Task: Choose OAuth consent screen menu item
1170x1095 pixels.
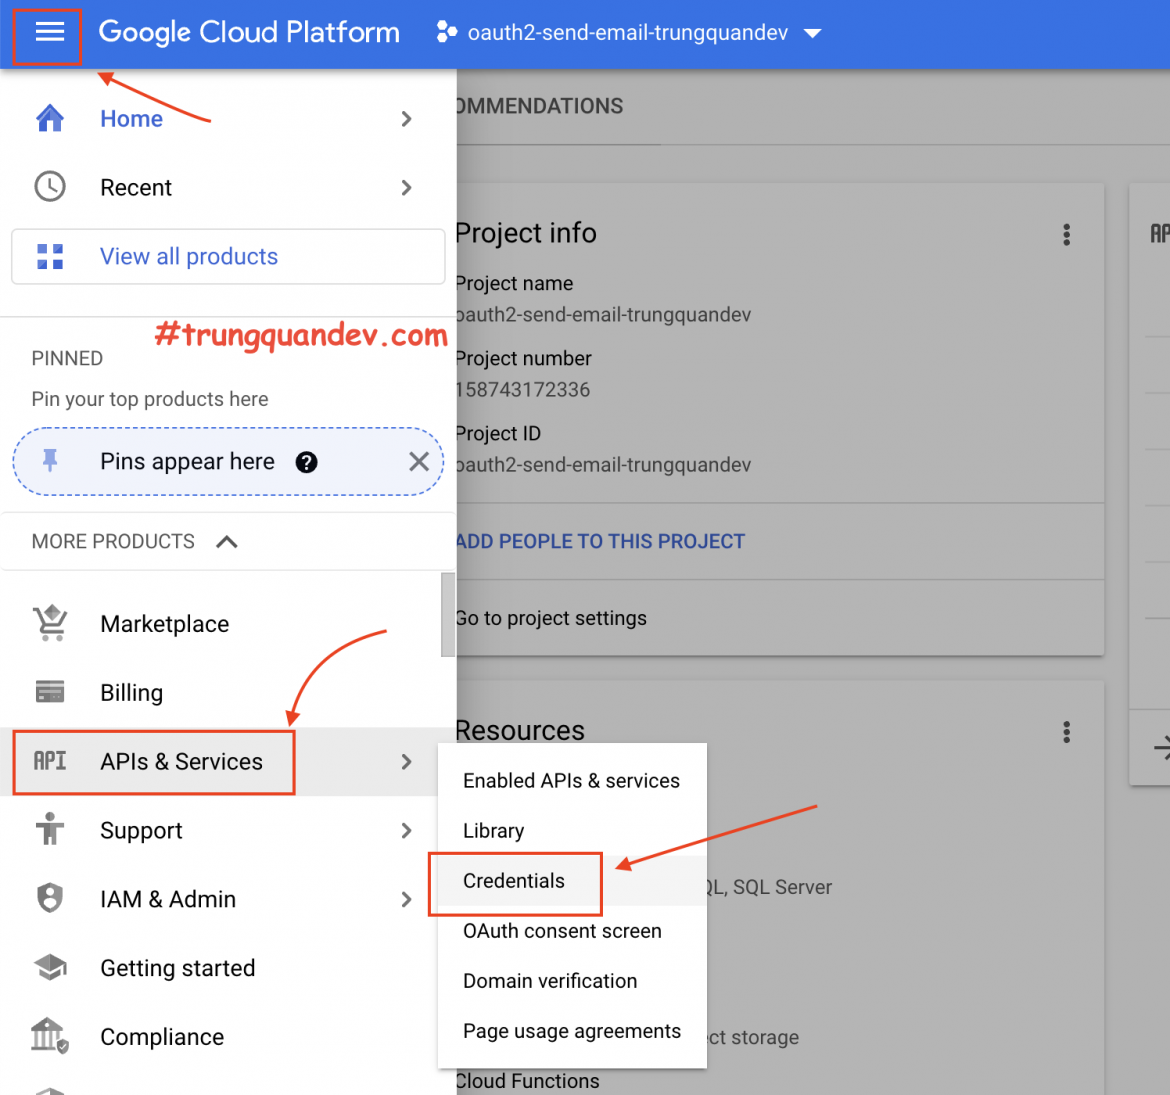Action: (562, 931)
